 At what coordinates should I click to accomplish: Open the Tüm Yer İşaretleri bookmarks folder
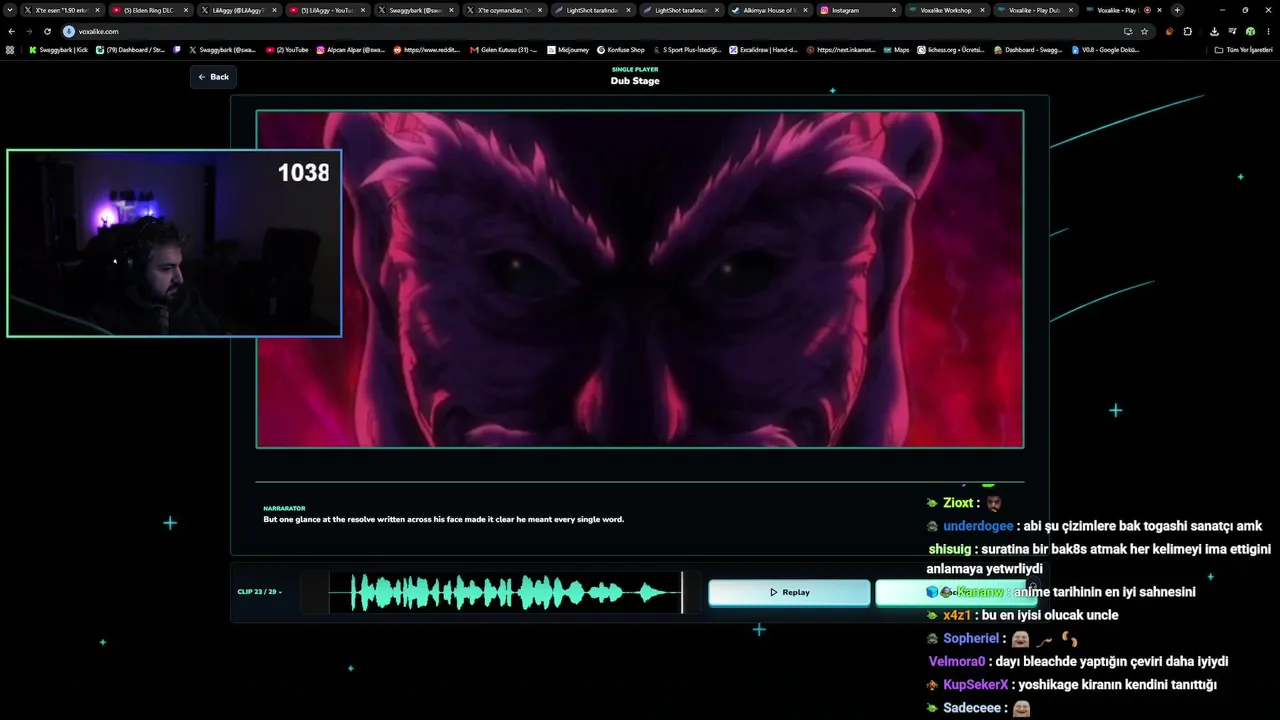(1244, 49)
